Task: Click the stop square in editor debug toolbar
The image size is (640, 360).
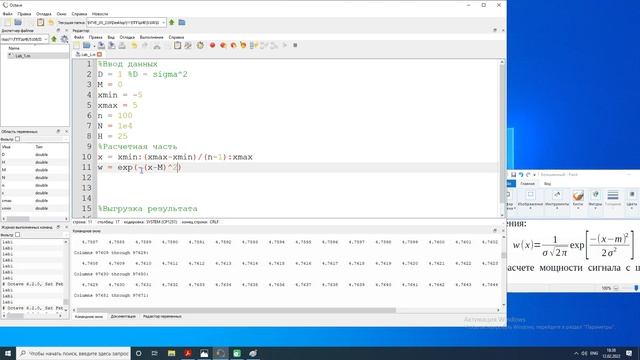Action: click(295, 45)
